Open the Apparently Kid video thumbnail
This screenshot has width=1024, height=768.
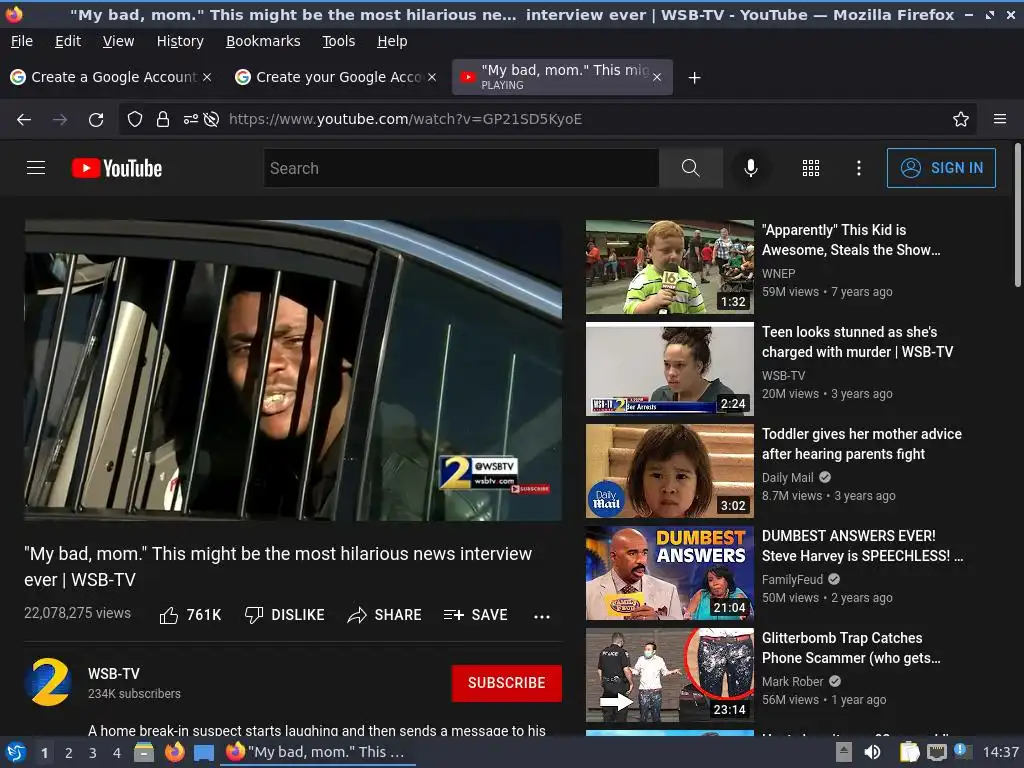coord(669,267)
